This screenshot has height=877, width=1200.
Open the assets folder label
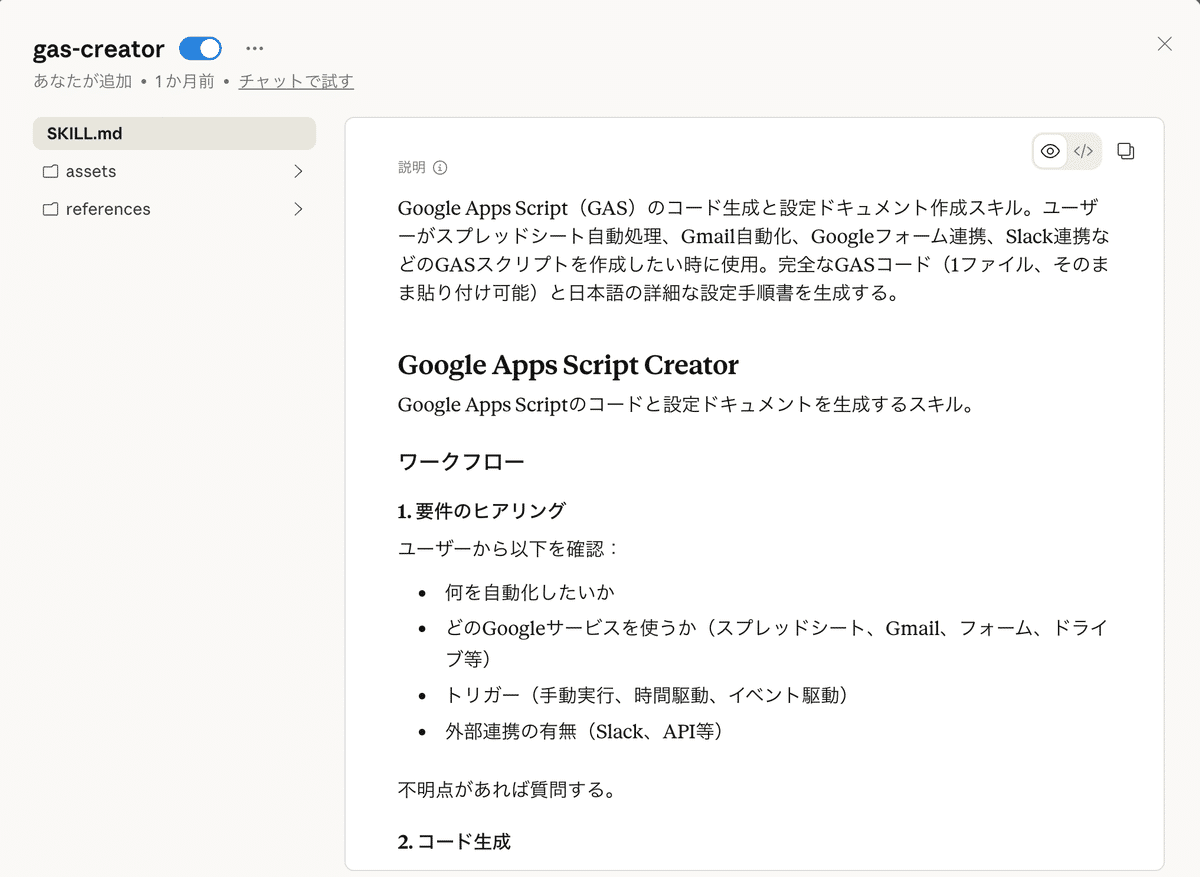91,172
